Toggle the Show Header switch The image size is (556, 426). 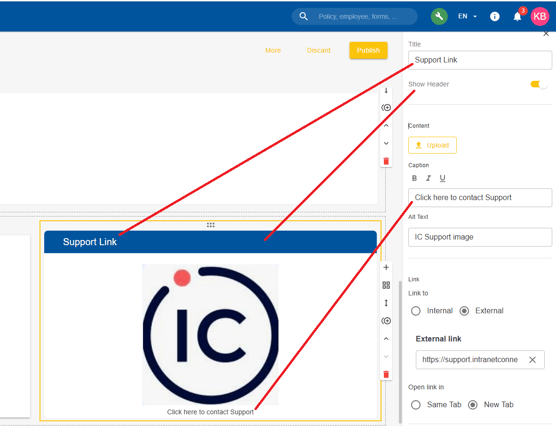click(539, 84)
